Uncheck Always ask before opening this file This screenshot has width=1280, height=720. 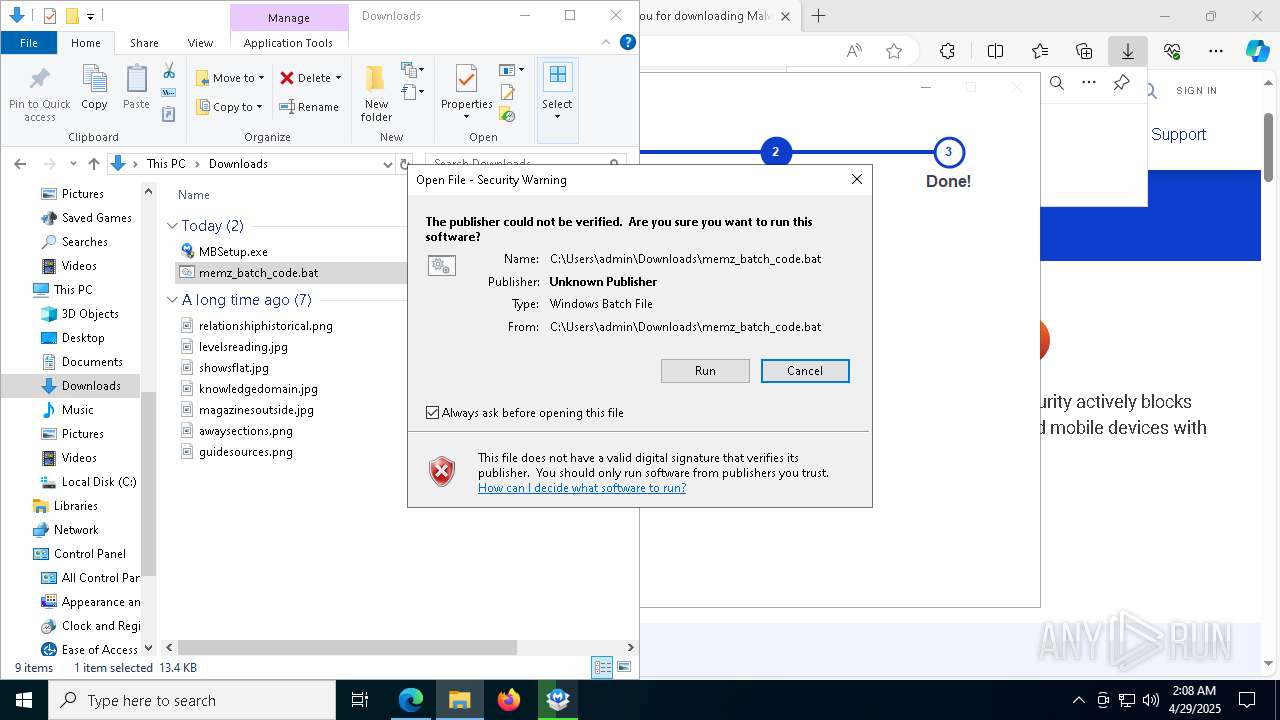(x=433, y=413)
